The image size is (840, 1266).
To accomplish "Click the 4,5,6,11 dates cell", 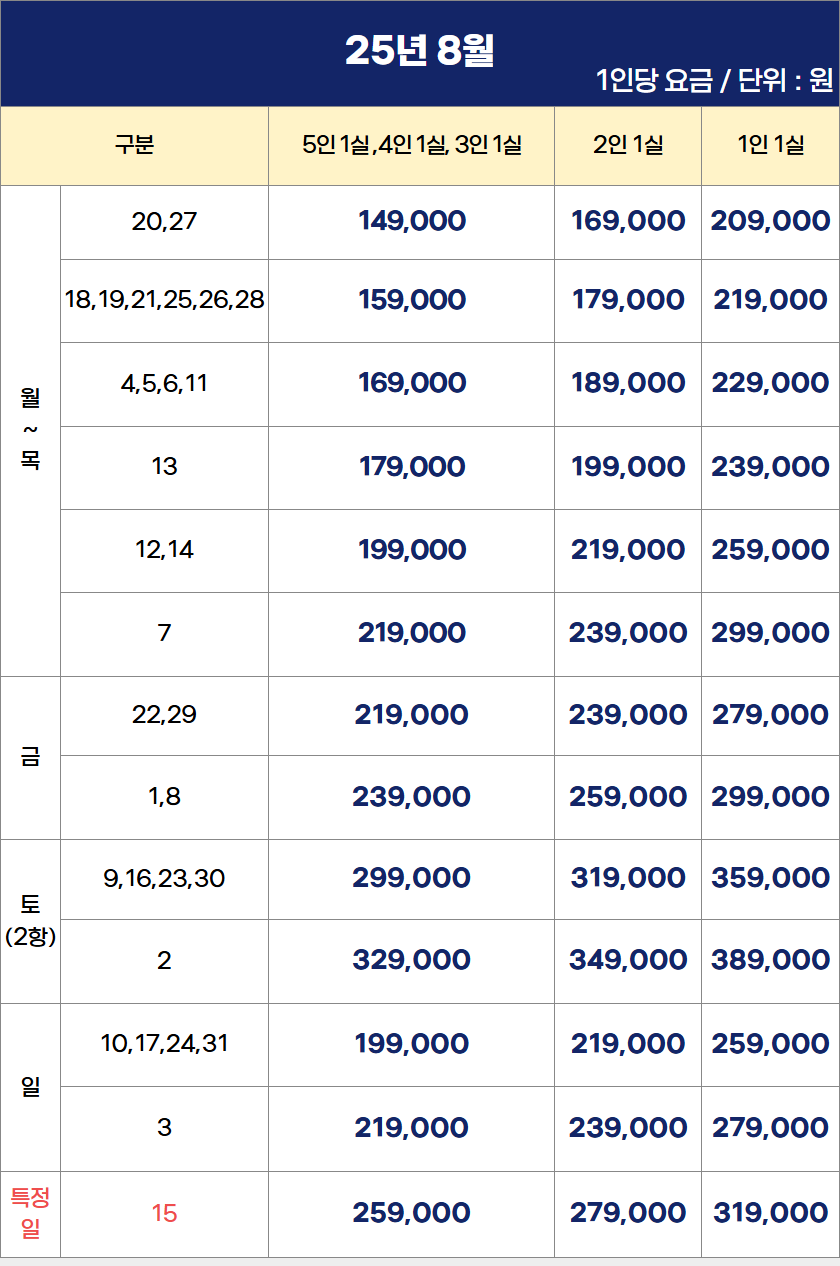I will click(164, 383).
